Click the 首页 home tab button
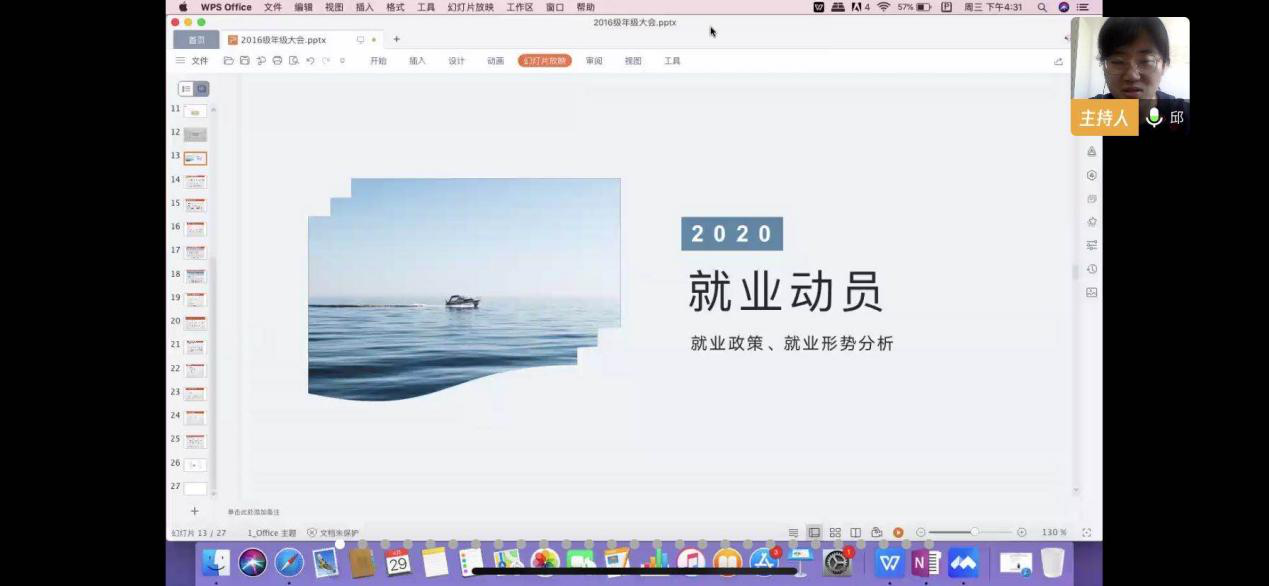Screen dimensions: 1269x586 pos(196,40)
